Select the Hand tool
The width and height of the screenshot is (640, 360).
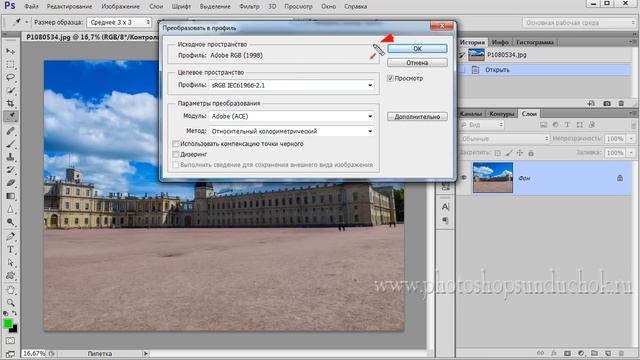click(11, 290)
